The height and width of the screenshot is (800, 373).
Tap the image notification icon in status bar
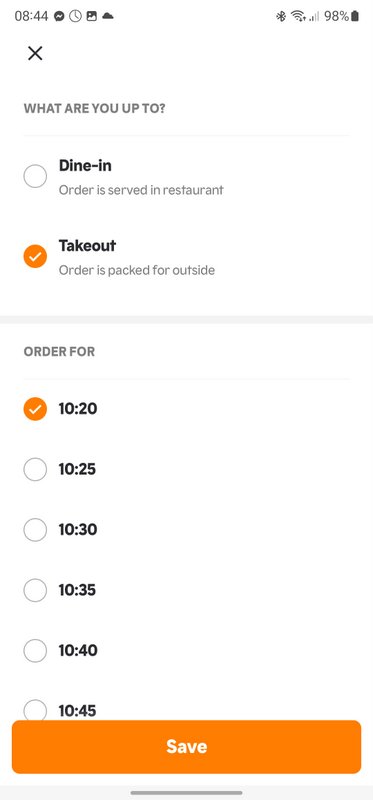coord(91,16)
